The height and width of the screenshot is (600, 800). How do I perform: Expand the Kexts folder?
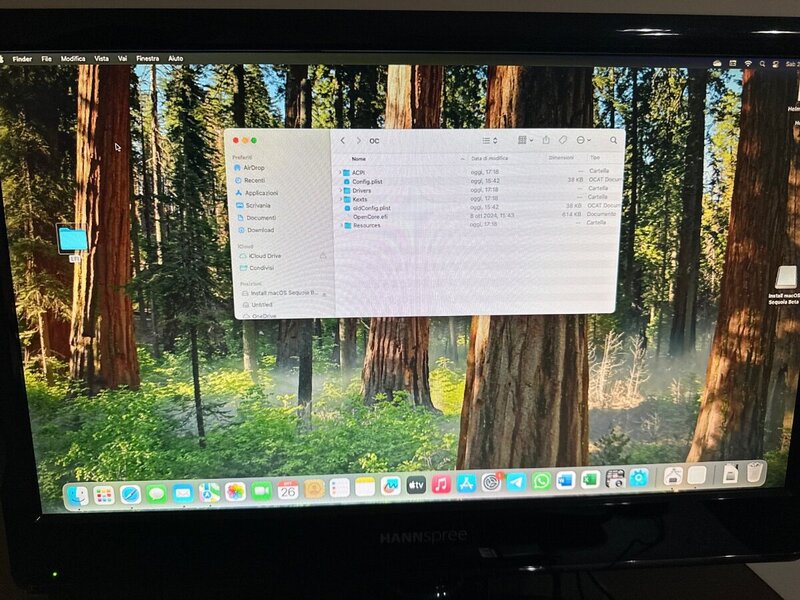click(x=340, y=199)
